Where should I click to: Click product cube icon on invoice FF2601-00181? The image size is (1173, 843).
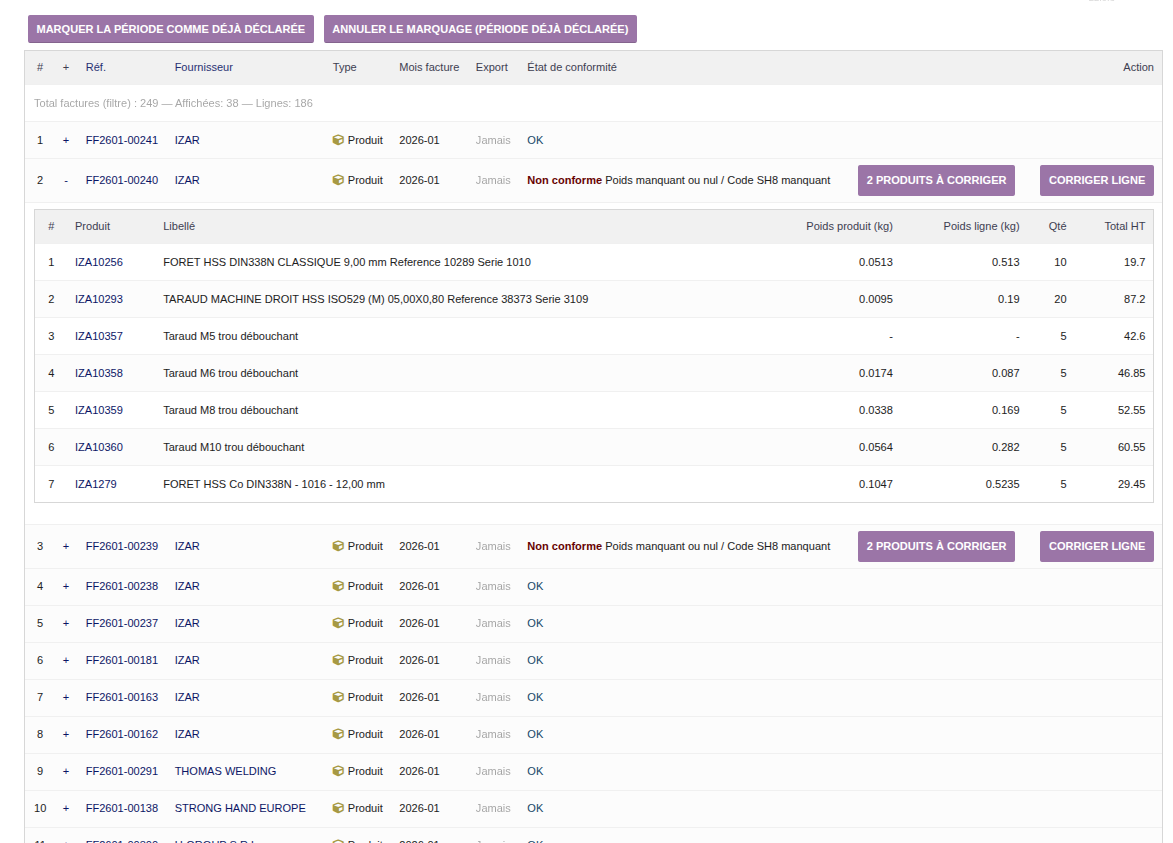(x=338, y=660)
